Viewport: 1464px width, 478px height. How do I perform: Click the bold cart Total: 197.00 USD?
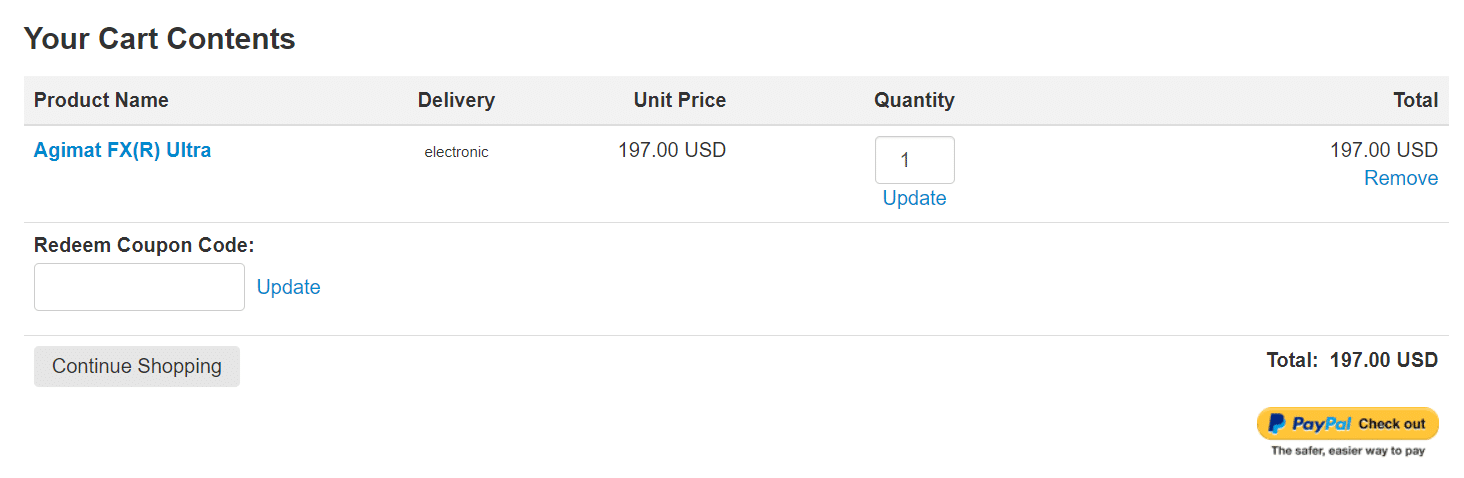pos(1352,360)
